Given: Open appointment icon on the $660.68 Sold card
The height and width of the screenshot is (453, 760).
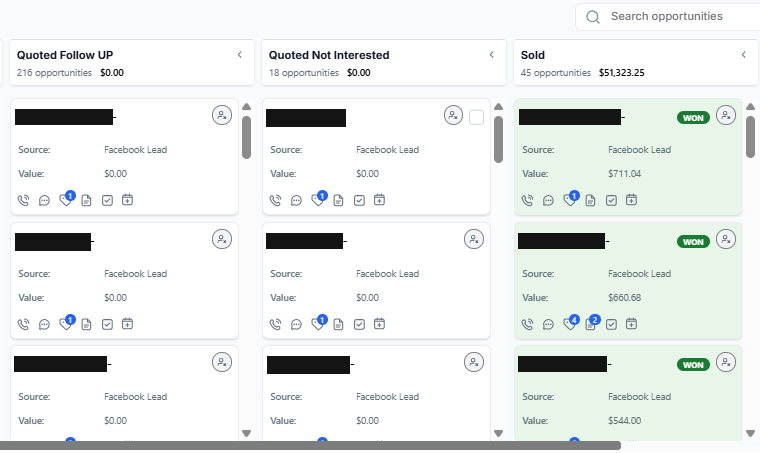Looking at the screenshot, I should tap(631, 324).
